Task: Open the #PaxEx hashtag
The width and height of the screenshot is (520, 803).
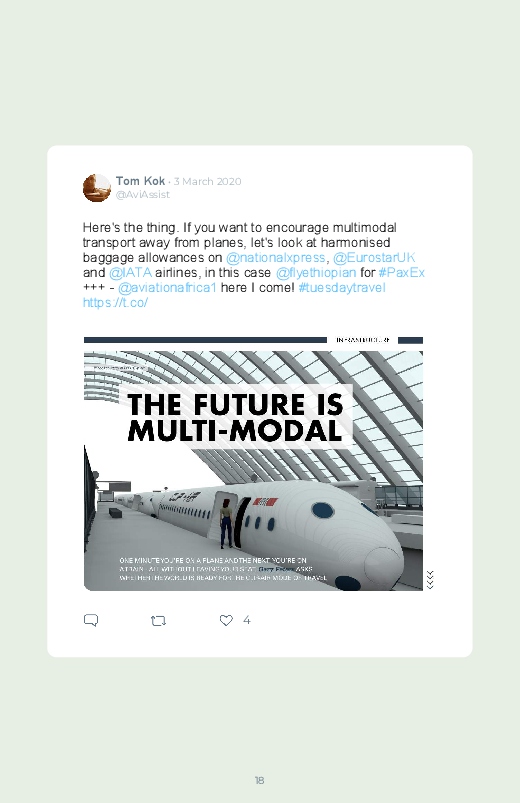Action: 401,272
